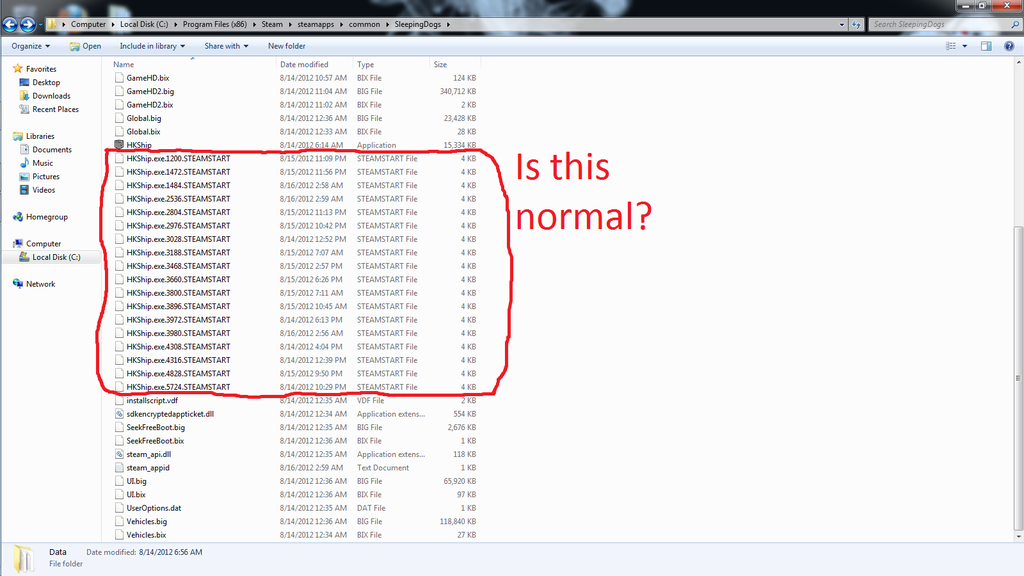Screen dimensions: 1024x576
Task: Jump to steamapps in address path
Action: pos(315,24)
